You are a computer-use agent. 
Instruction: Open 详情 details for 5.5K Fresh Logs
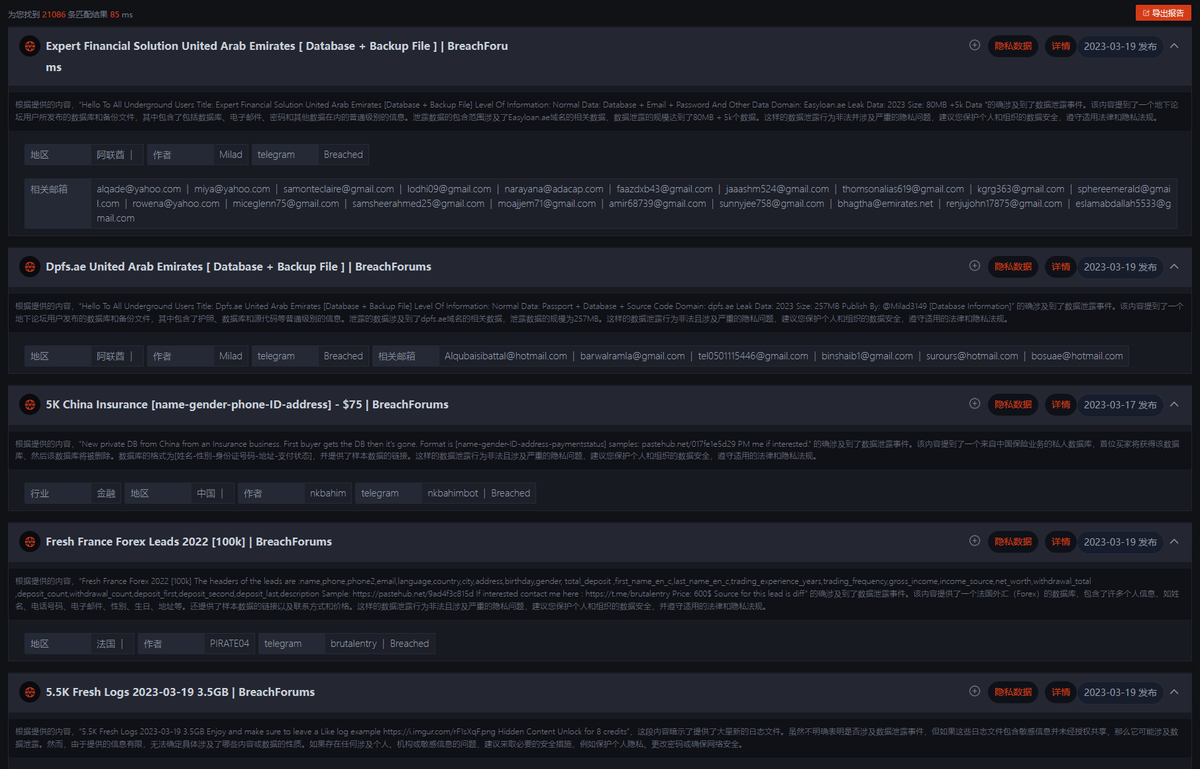(1060, 692)
